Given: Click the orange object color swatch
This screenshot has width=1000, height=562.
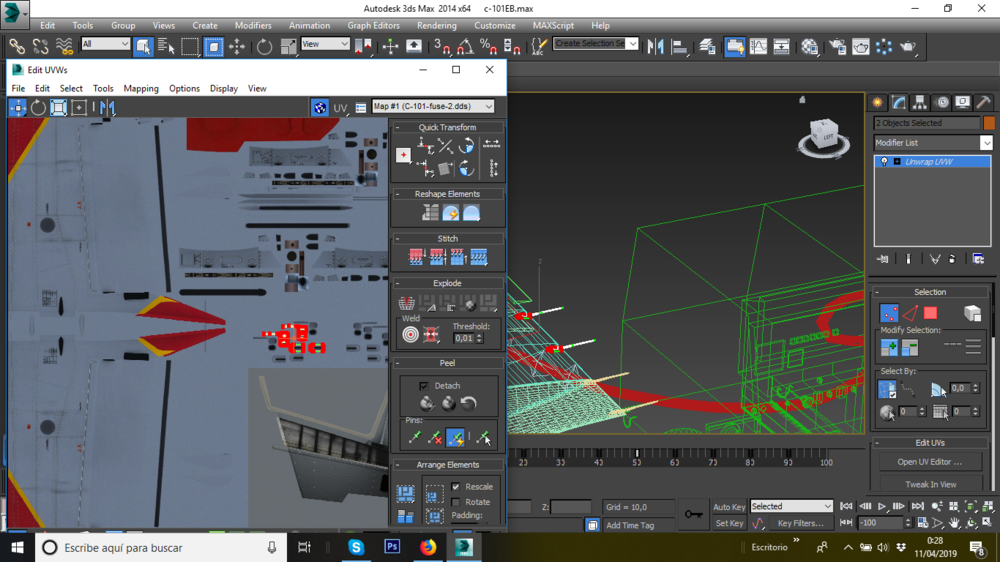Looking at the screenshot, I should pos(989,123).
